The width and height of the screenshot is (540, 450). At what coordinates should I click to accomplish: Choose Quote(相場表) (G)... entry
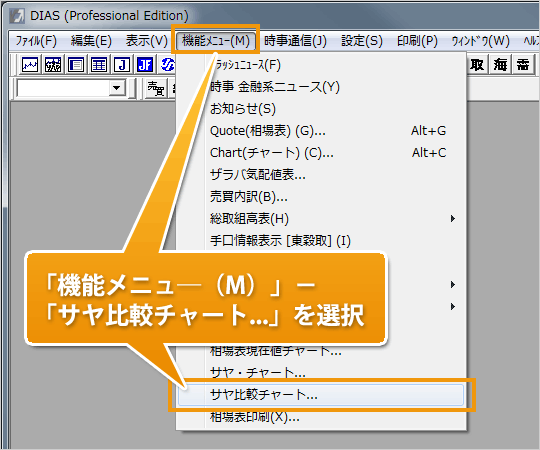click(321, 131)
